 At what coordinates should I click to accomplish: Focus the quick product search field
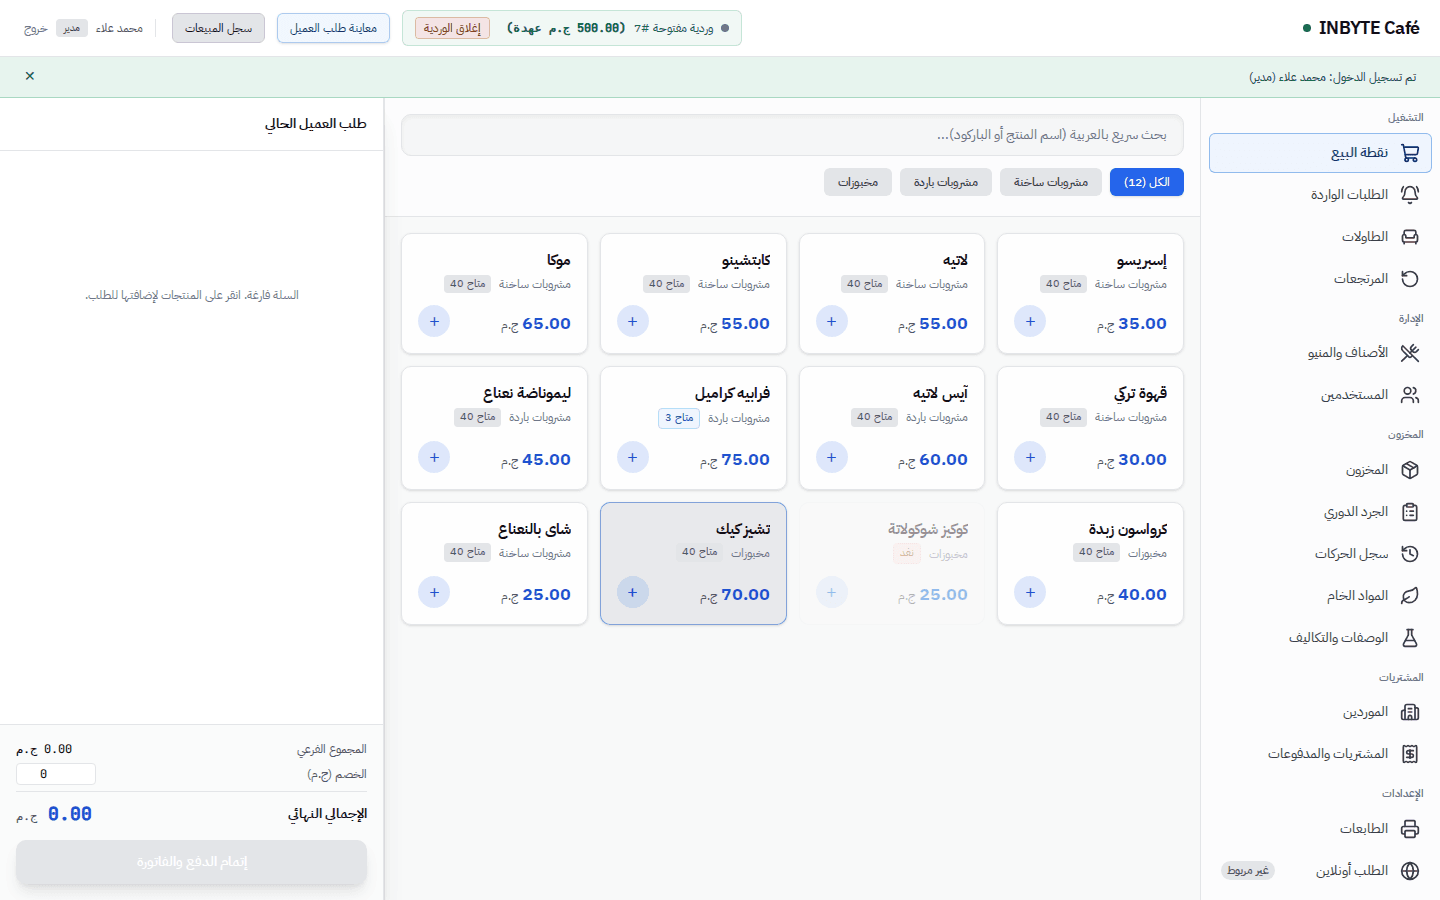792,135
